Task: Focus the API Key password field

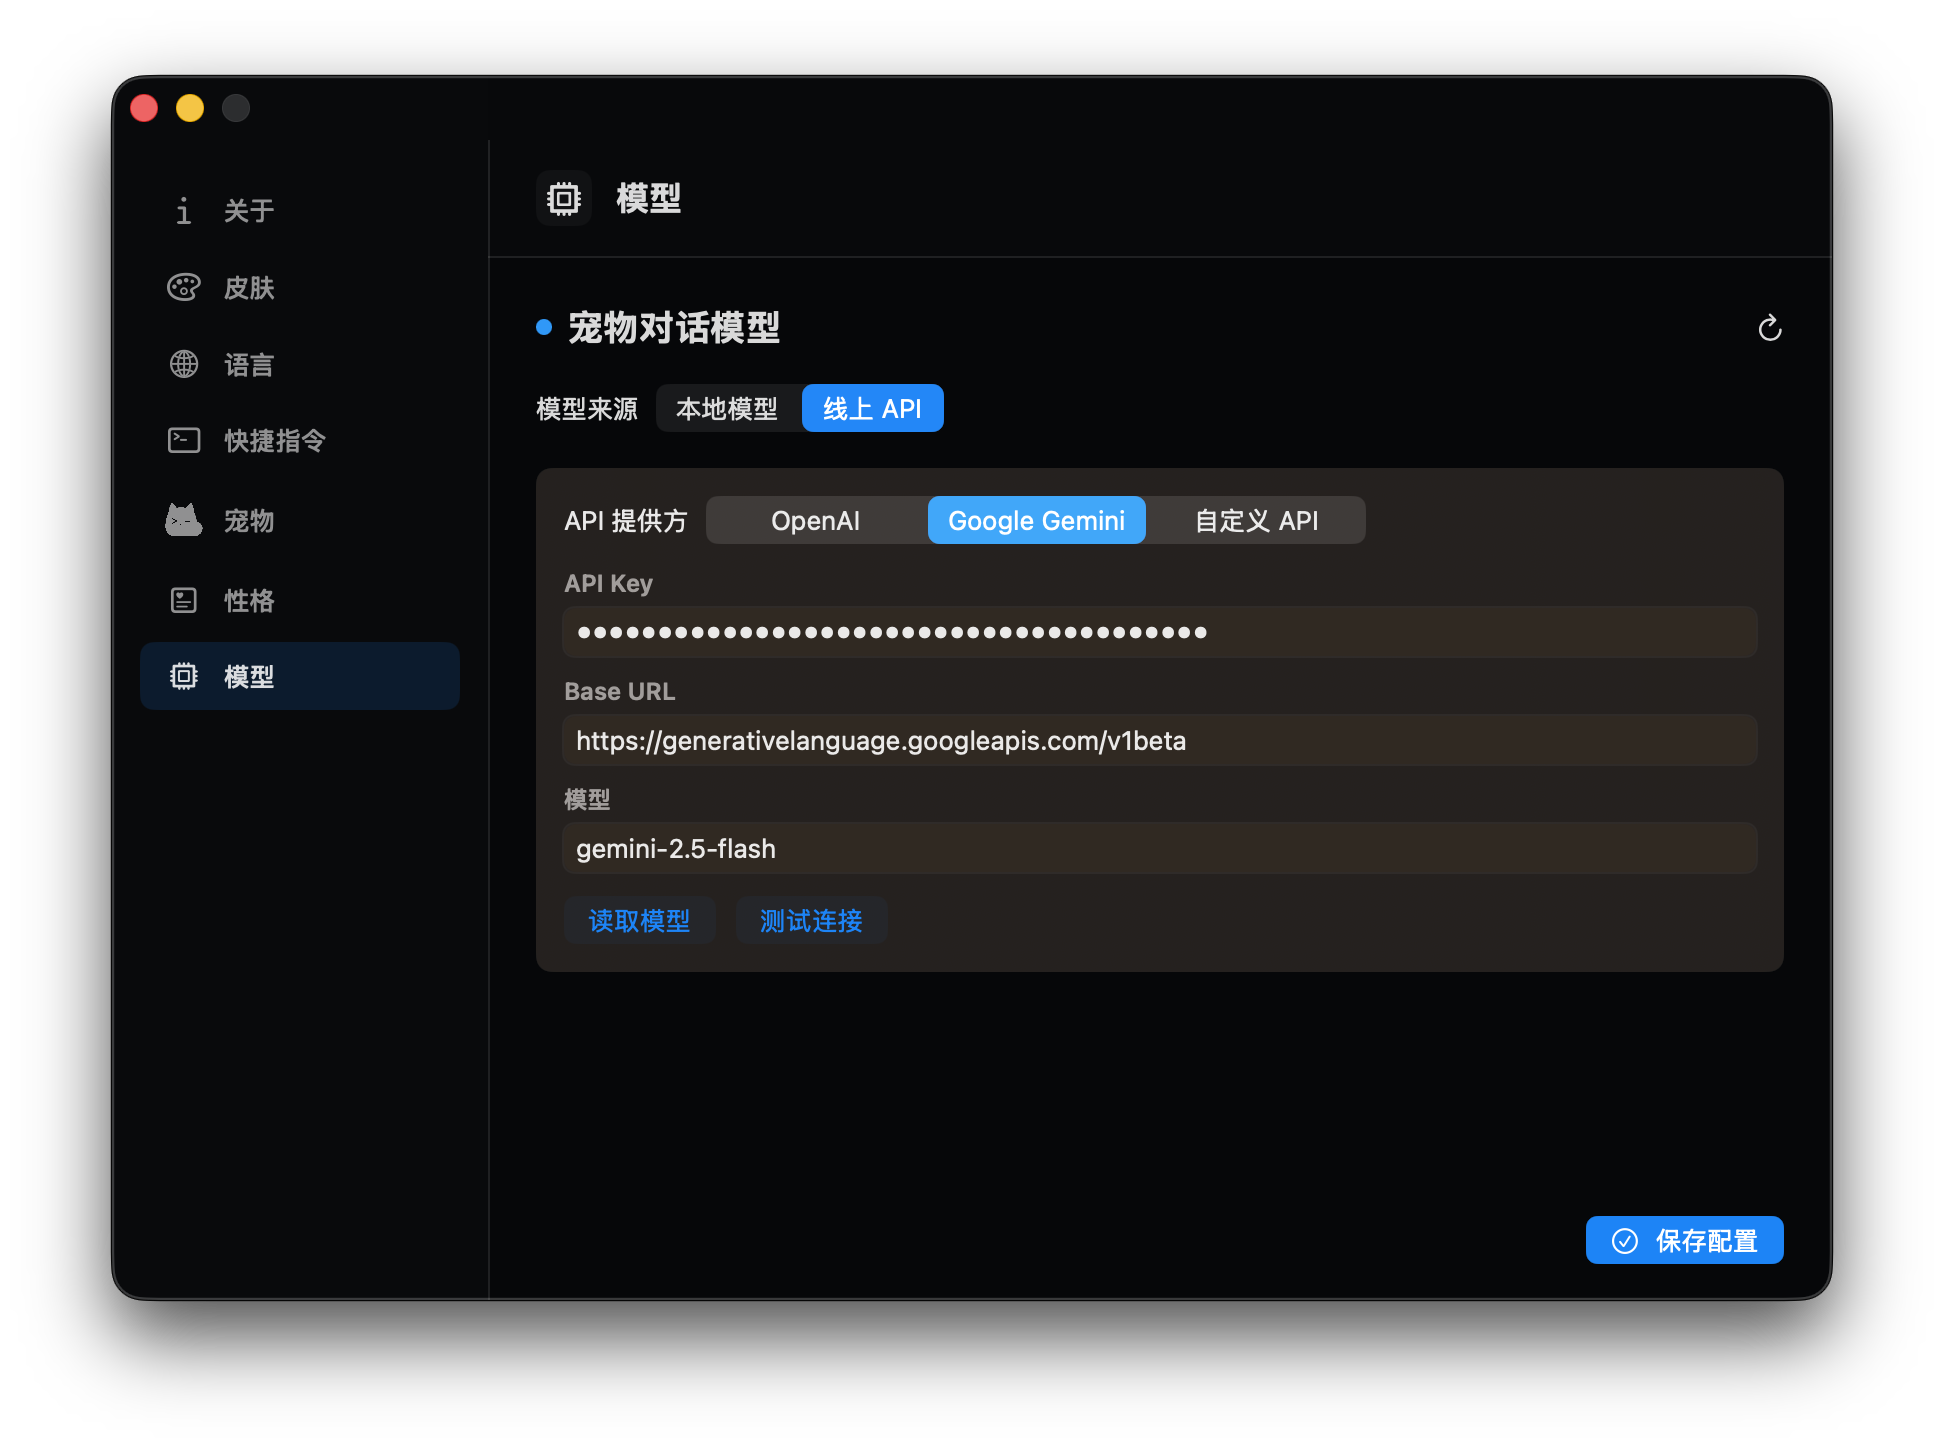Action: (x=1159, y=632)
